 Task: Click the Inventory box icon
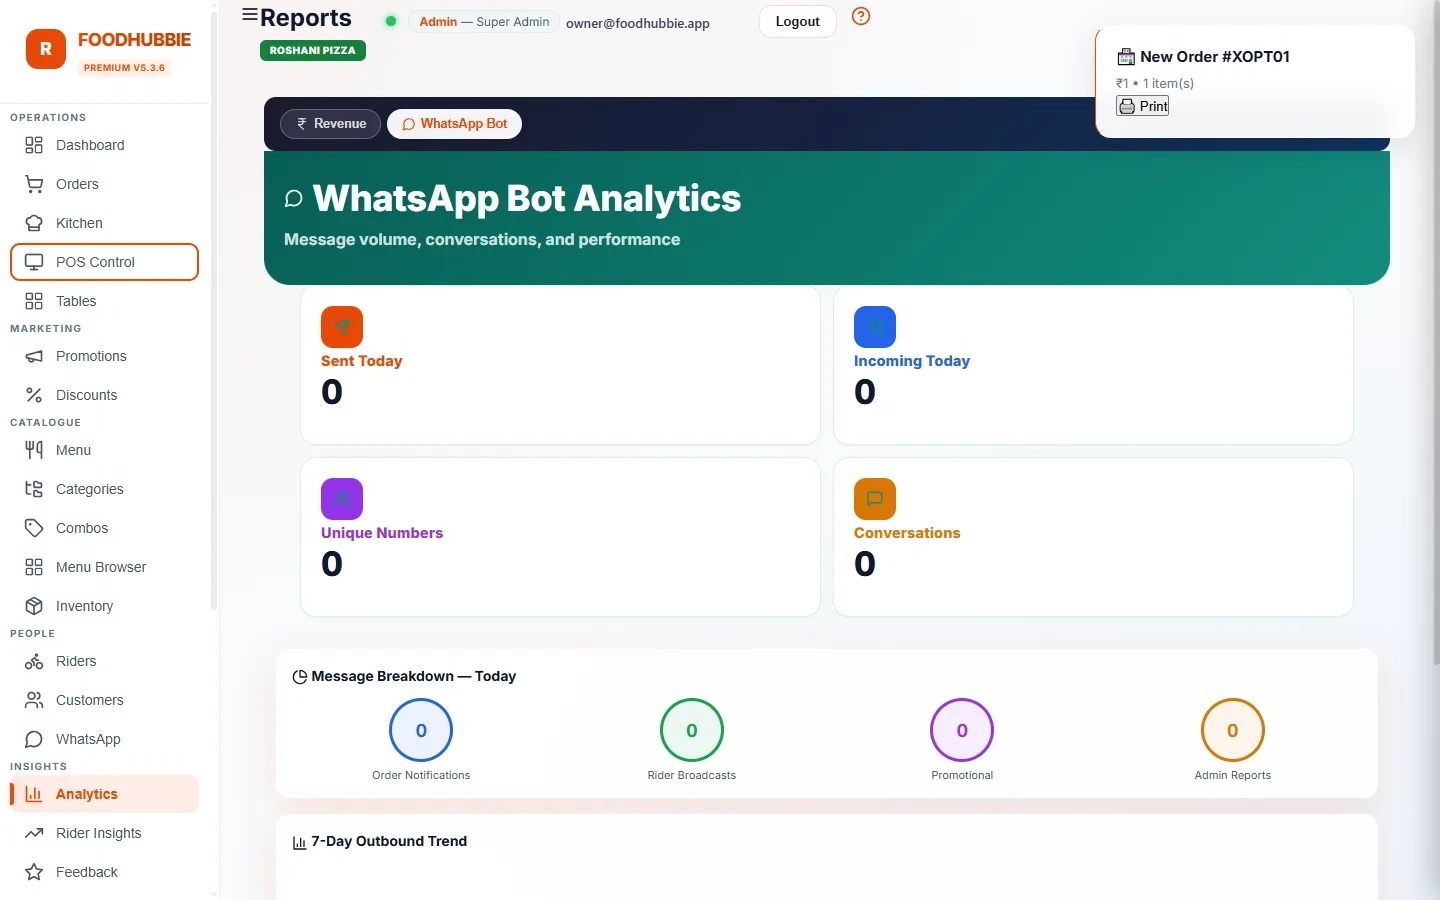pyautogui.click(x=34, y=606)
